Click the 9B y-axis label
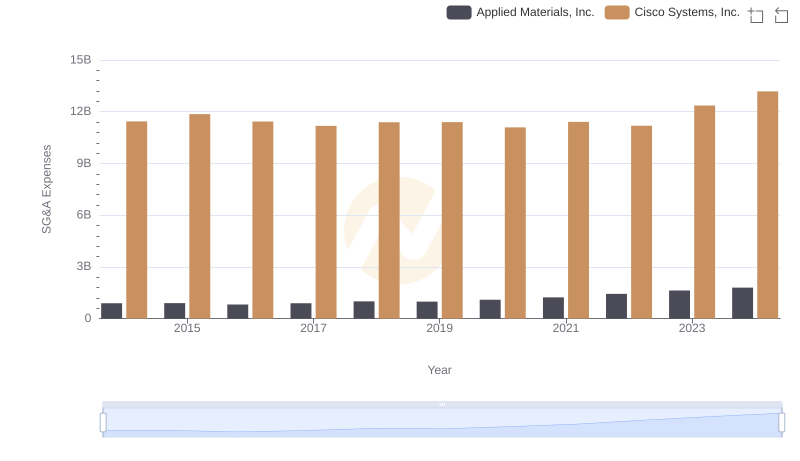800x461 pixels. [84, 163]
